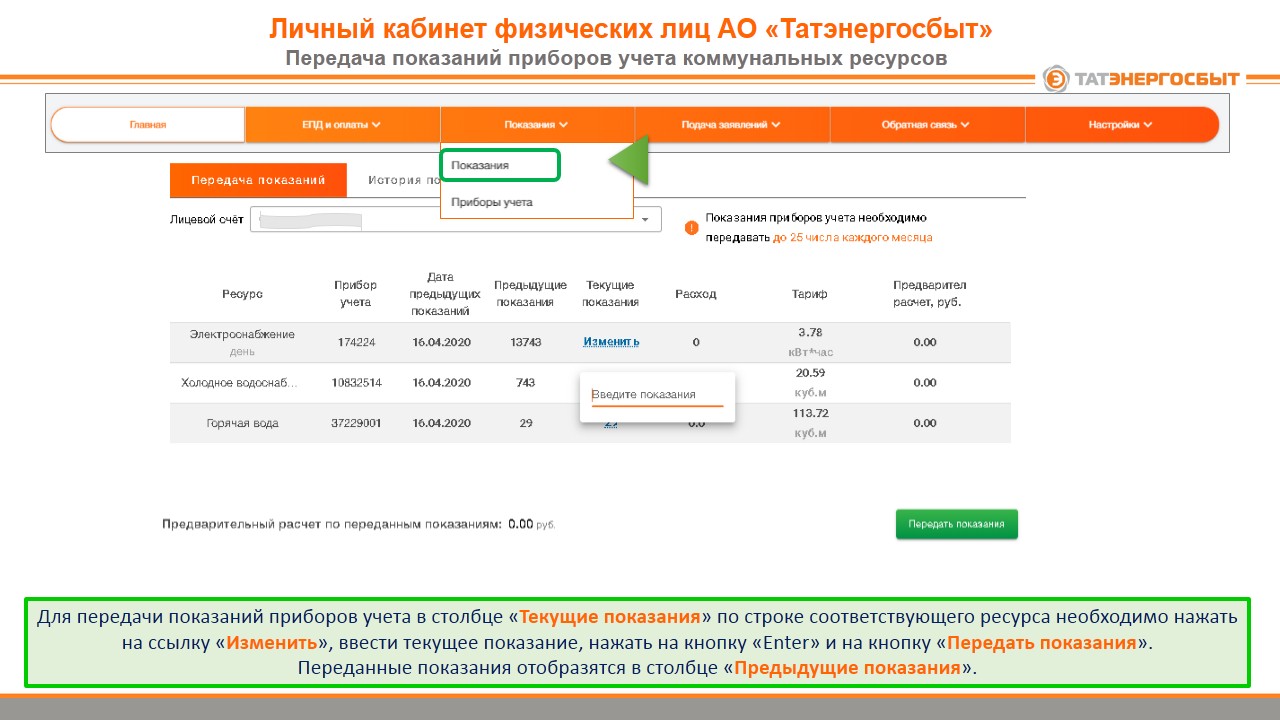This screenshot has height=720, width=1280.
Task: Switch to the Передача показаний tab
Action: point(258,181)
